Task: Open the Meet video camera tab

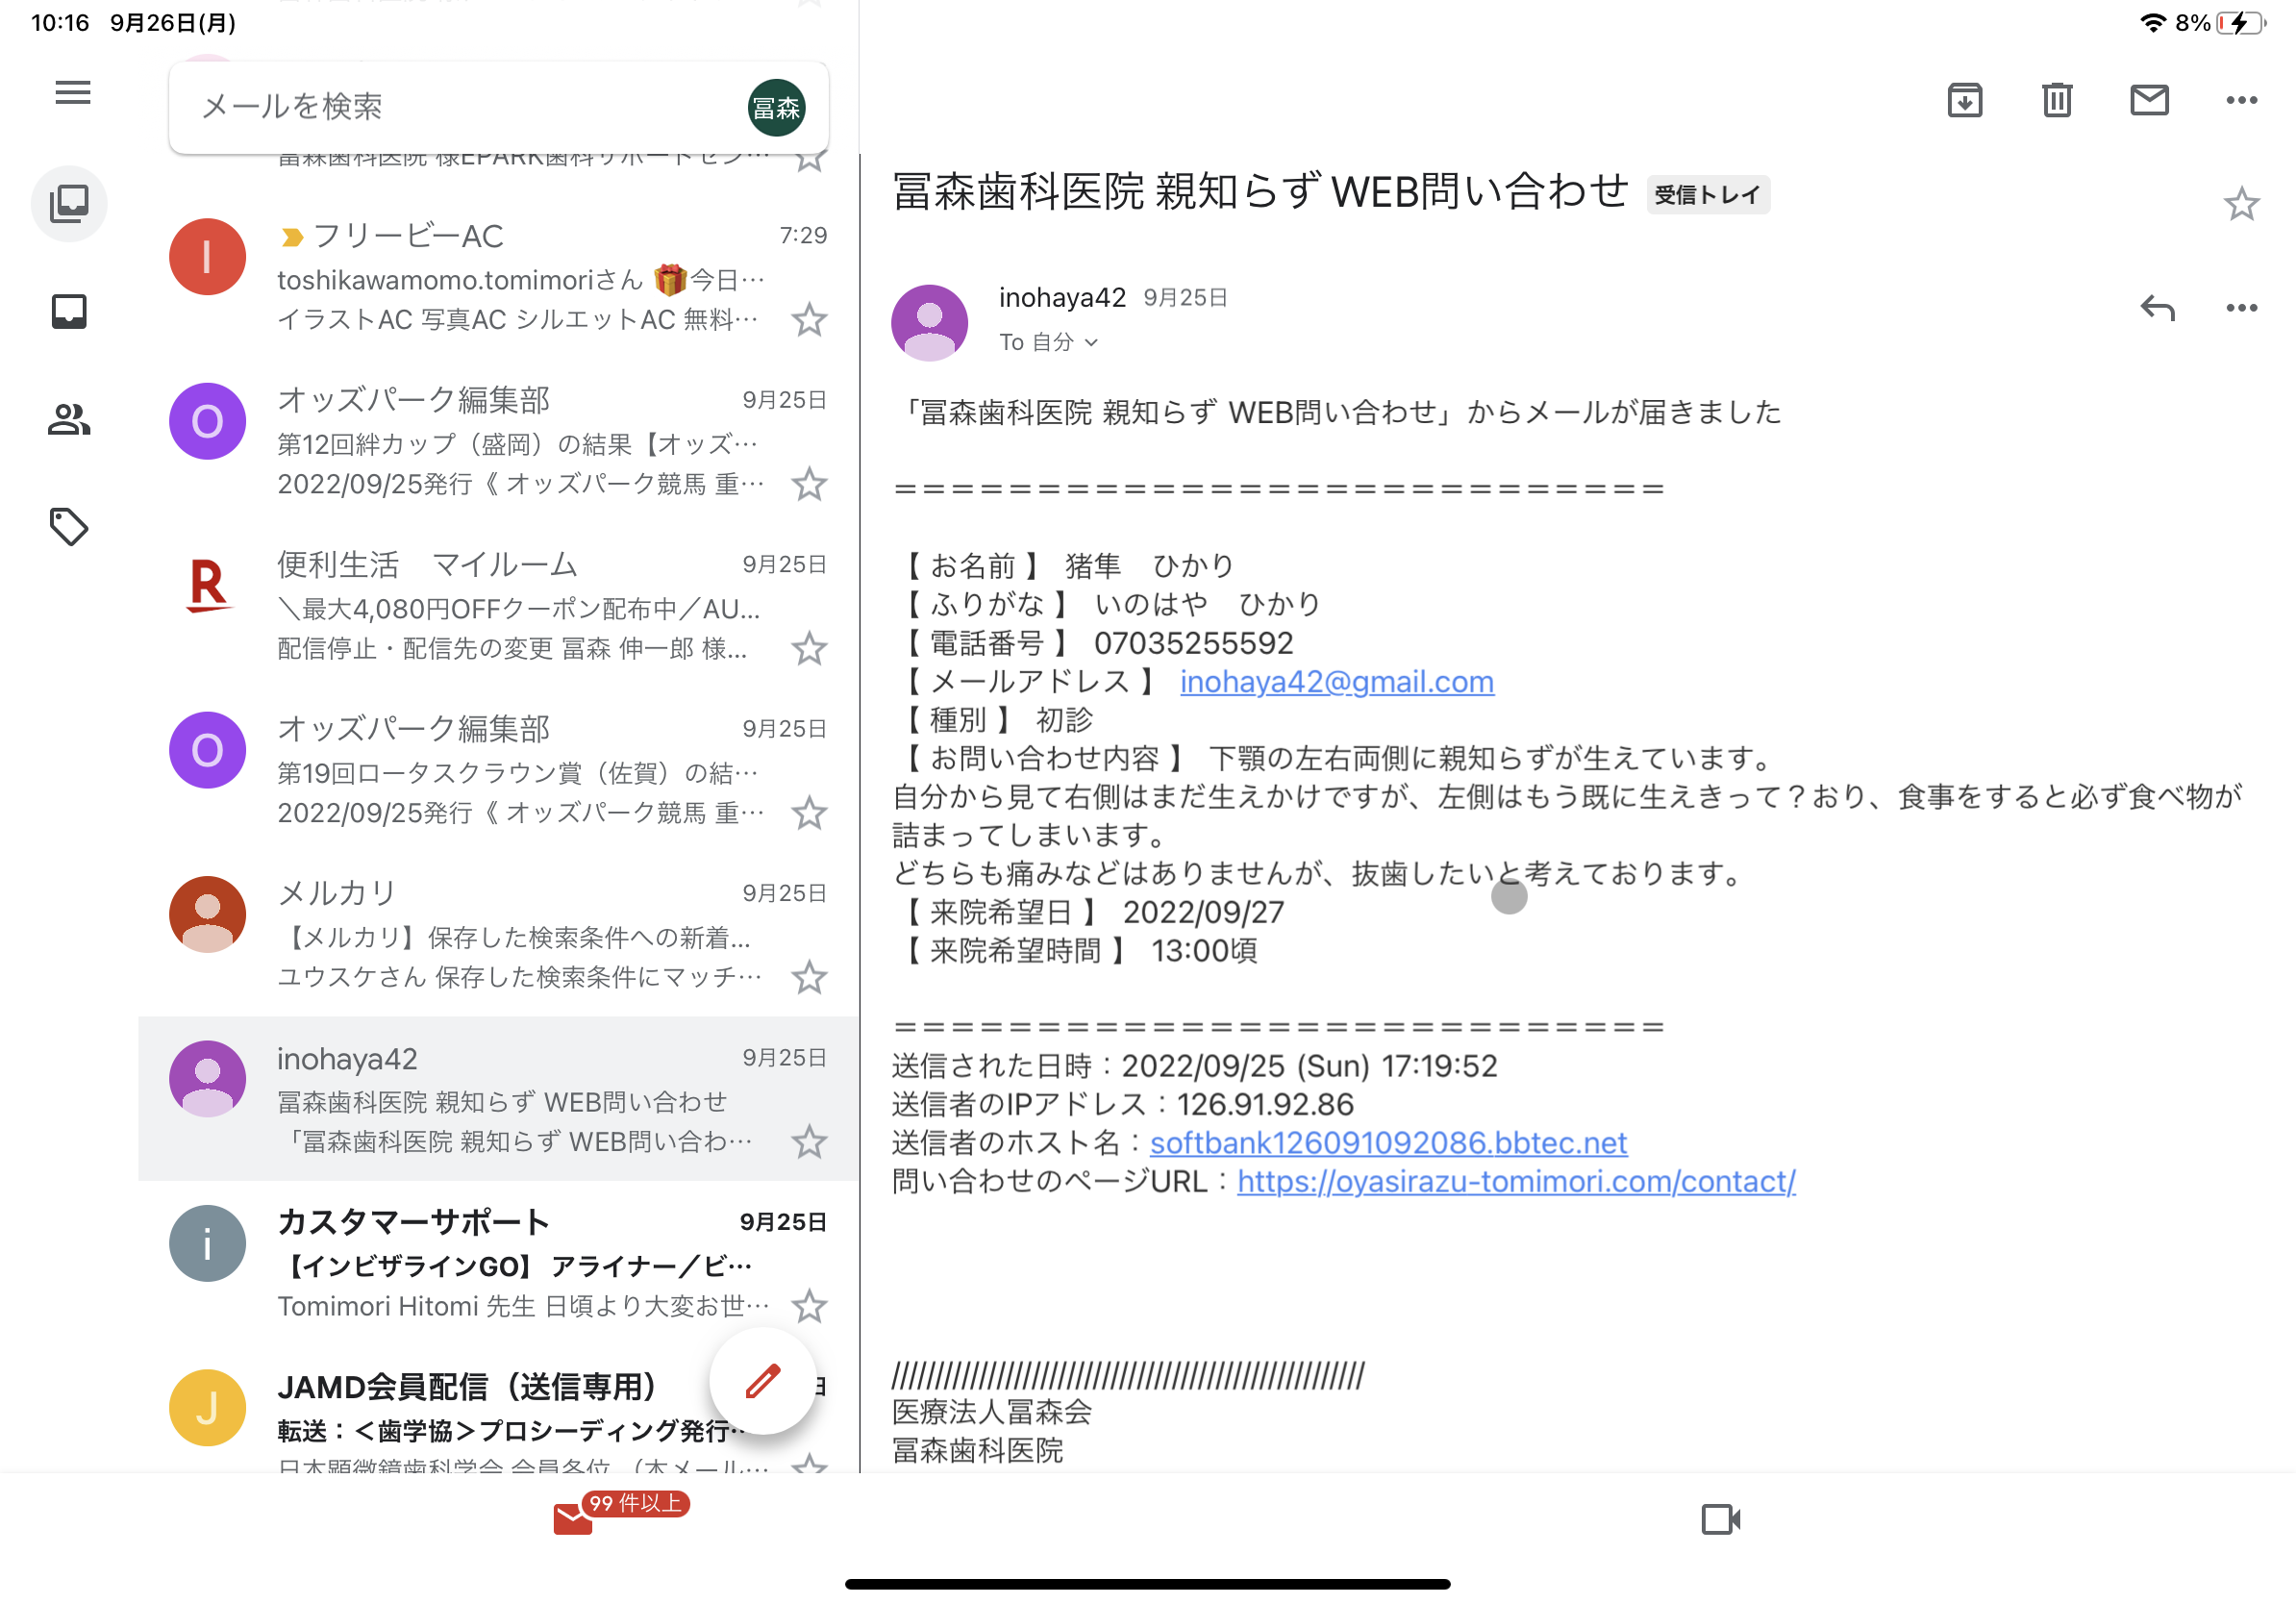Action: point(1720,1519)
